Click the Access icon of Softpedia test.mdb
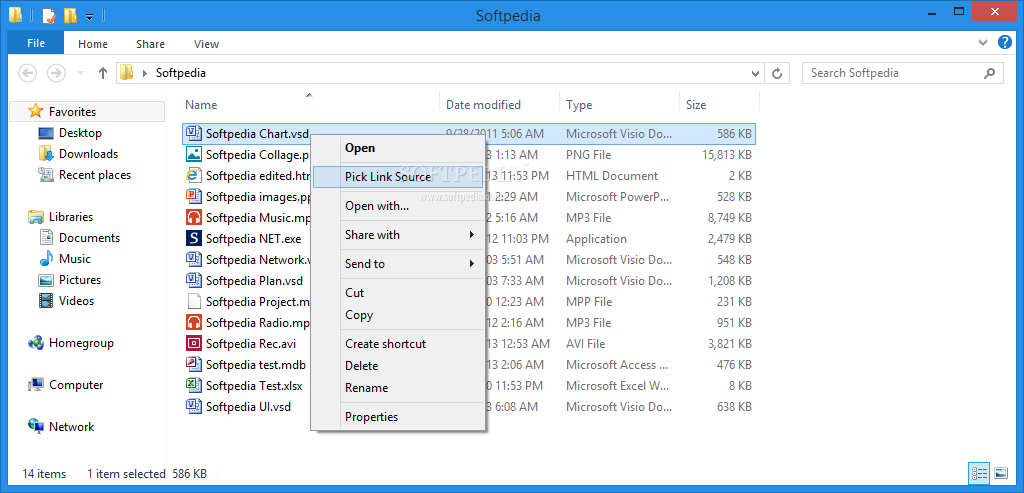Image resolution: width=1024 pixels, height=493 pixels. 193,364
